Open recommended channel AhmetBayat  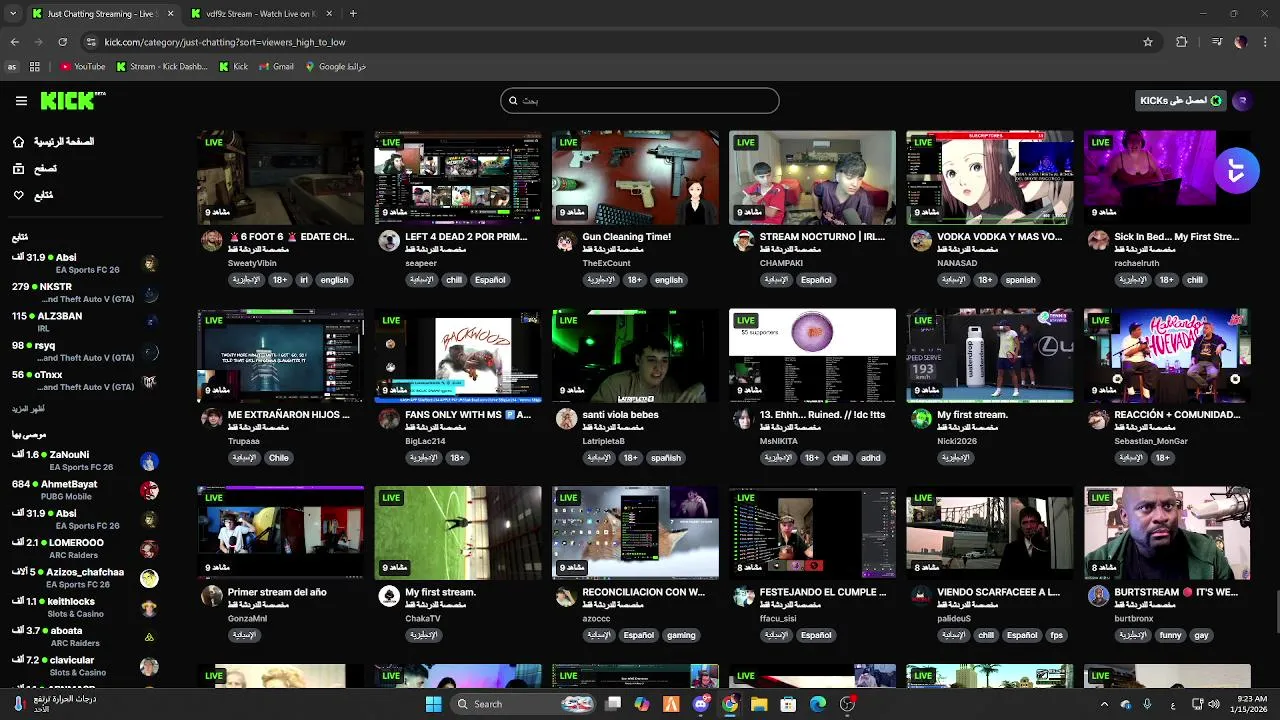tap(85, 490)
